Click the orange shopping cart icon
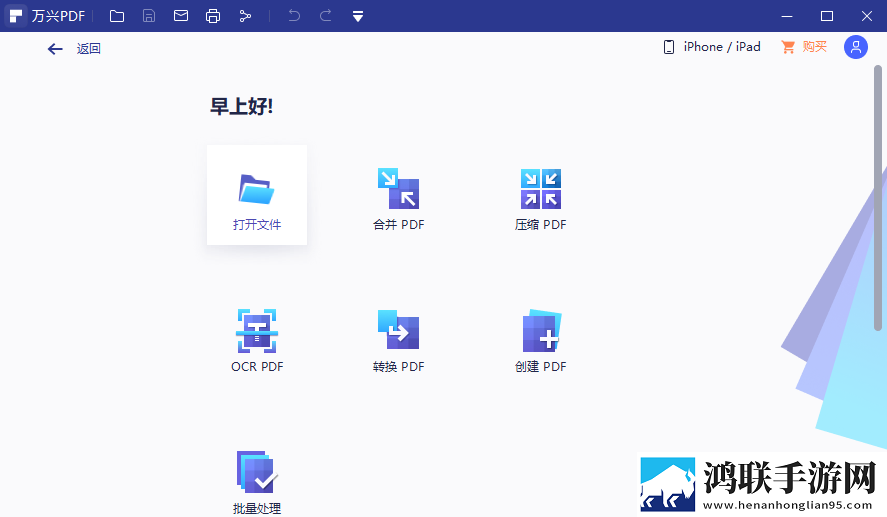Screen dimensions: 887x517 tap(788, 47)
